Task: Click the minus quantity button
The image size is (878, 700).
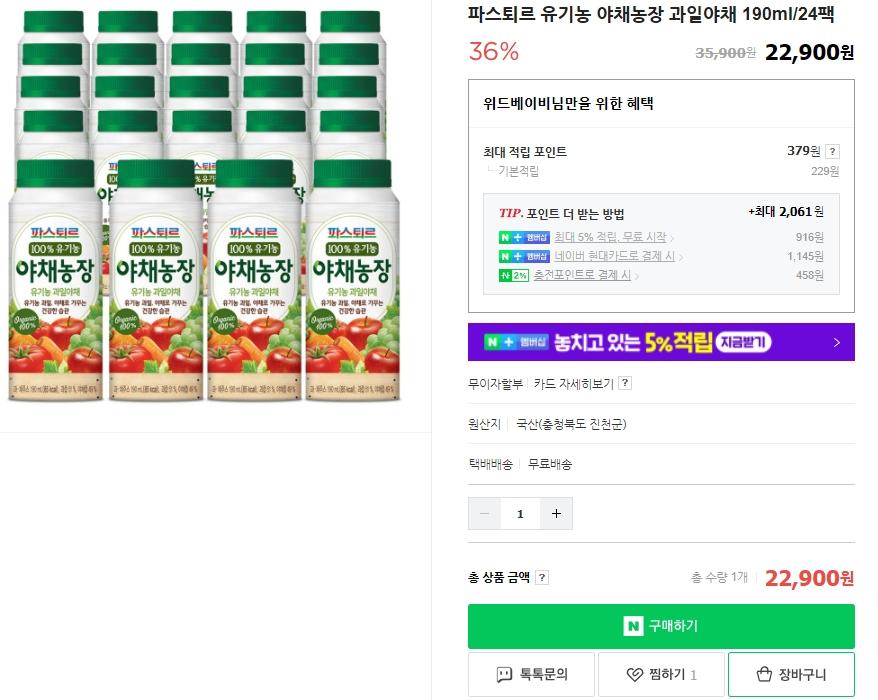Action: 485,514
